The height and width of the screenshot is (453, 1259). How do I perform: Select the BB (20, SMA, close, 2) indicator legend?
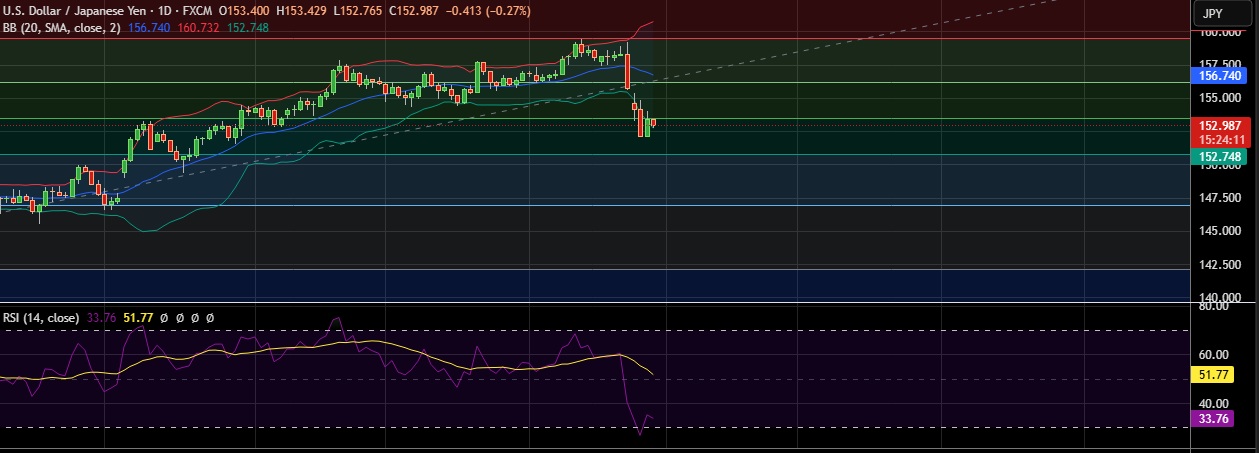point(62,28)
